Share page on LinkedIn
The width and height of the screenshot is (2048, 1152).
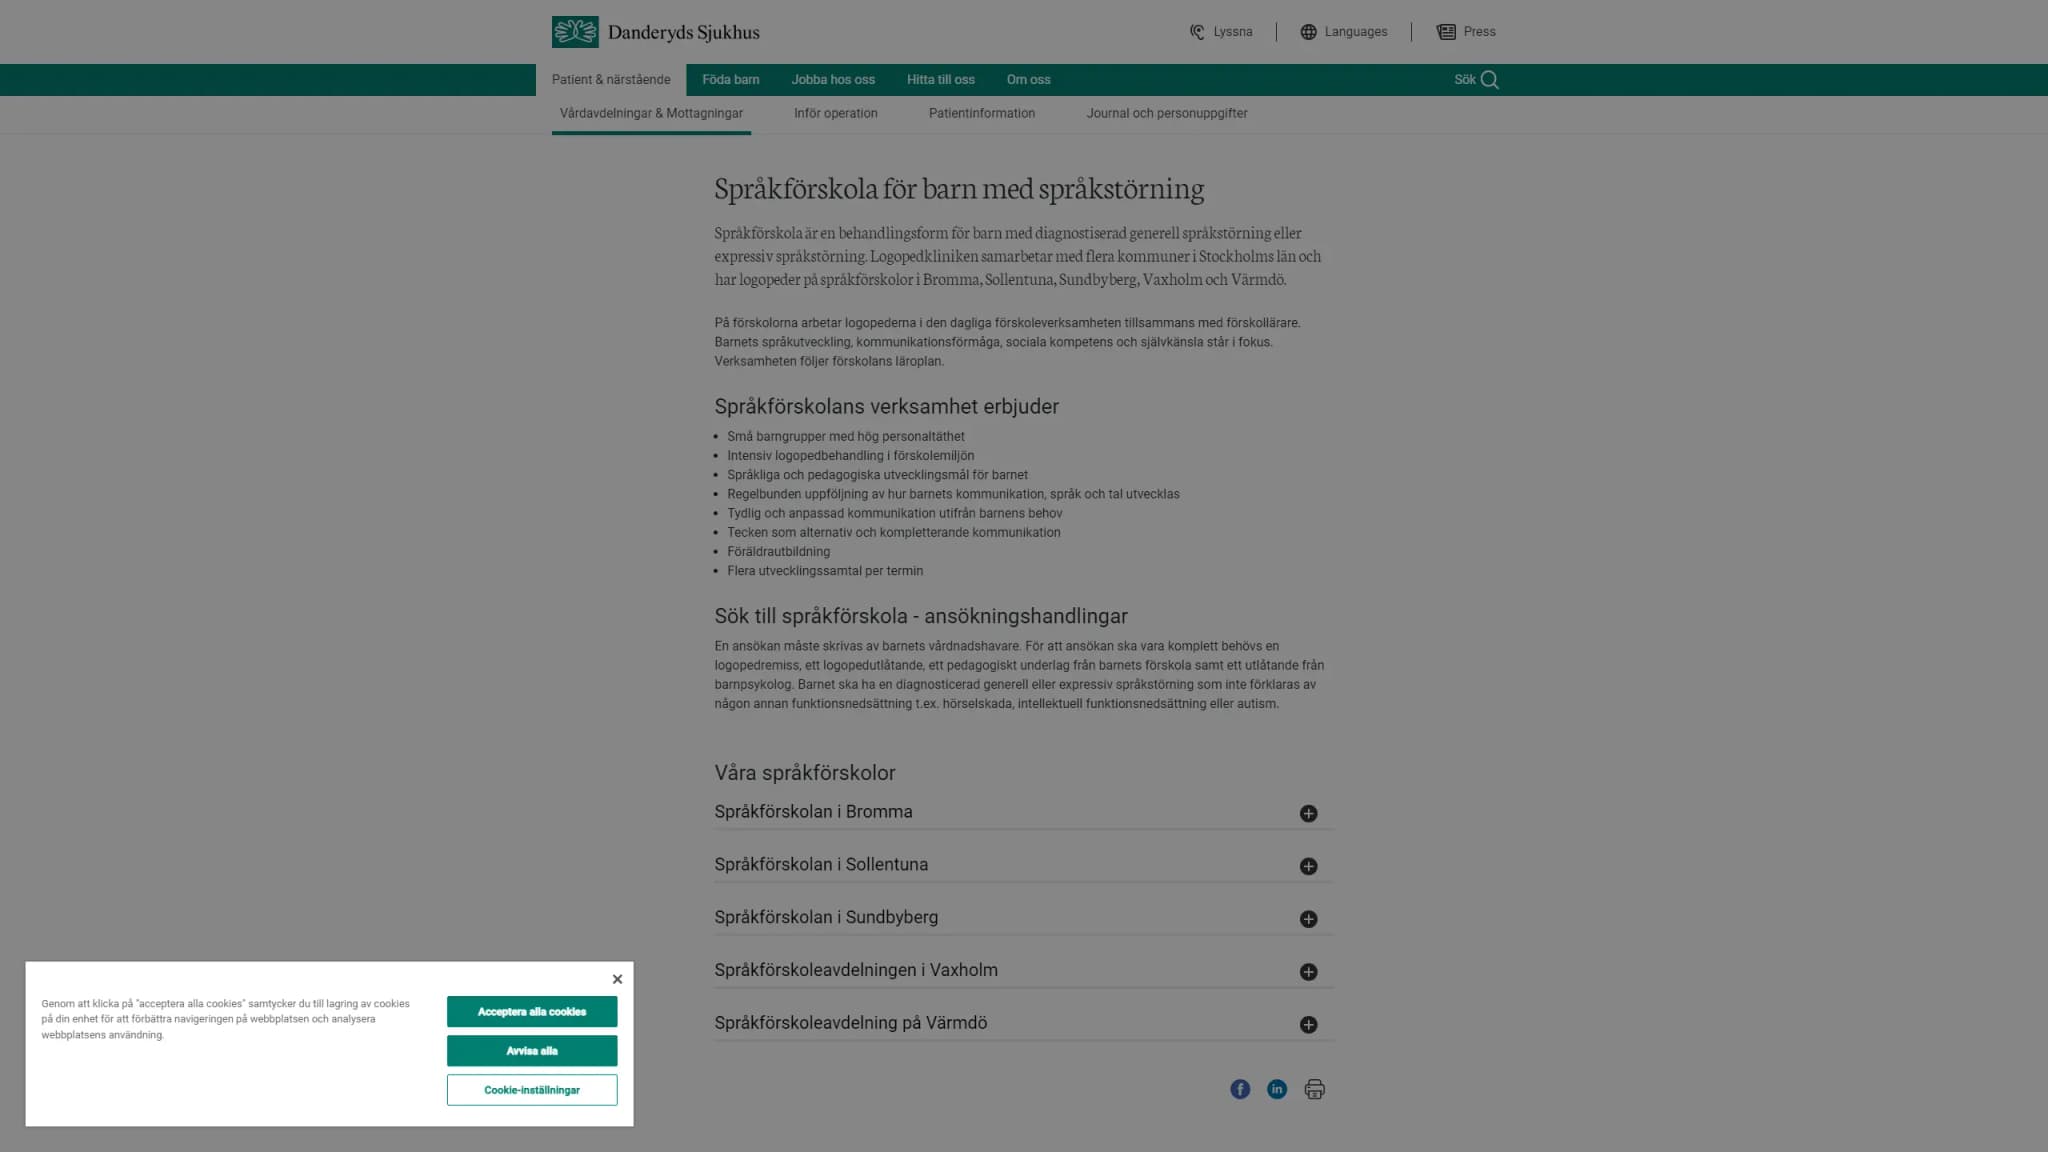pos(1277,1089)
